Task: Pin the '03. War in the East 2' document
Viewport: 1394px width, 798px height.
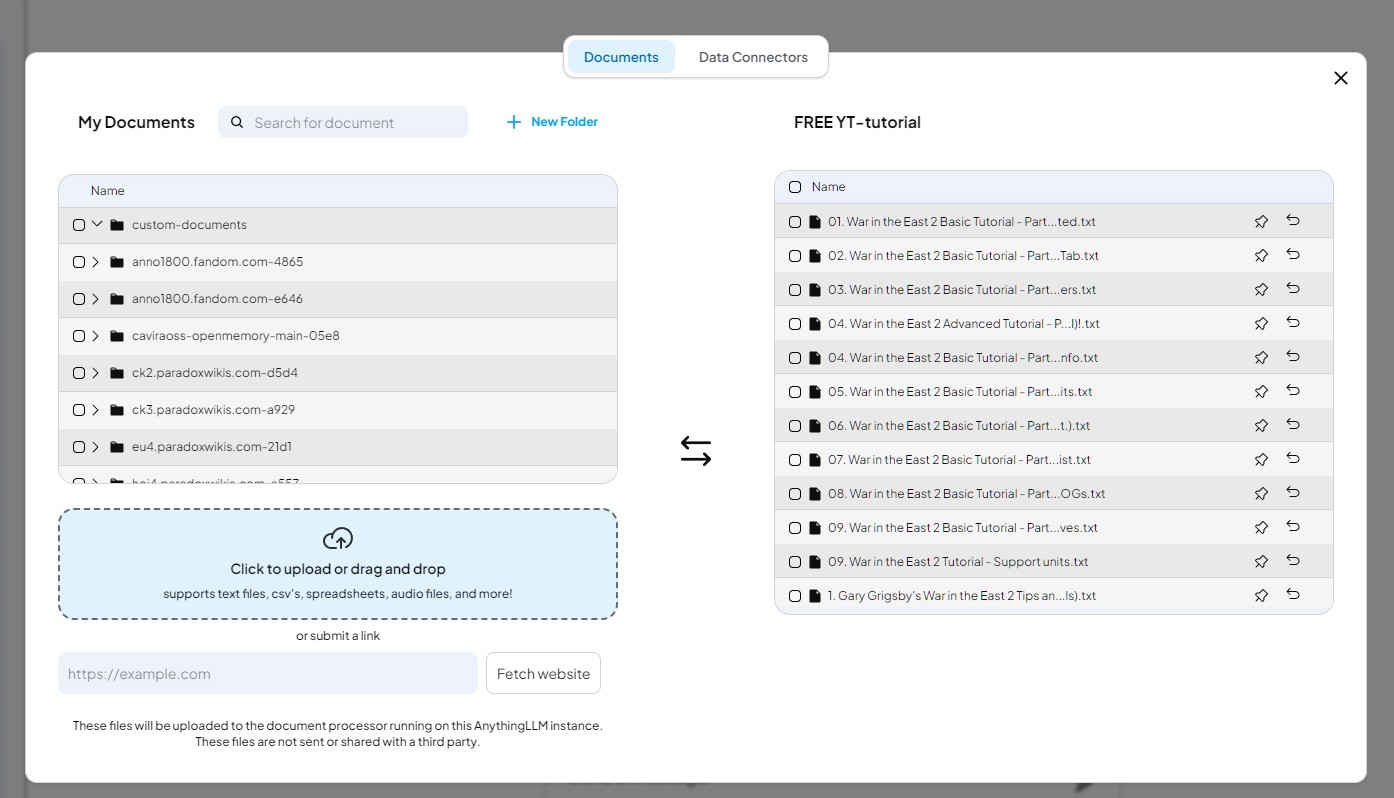Action: tap(1261, 290)
